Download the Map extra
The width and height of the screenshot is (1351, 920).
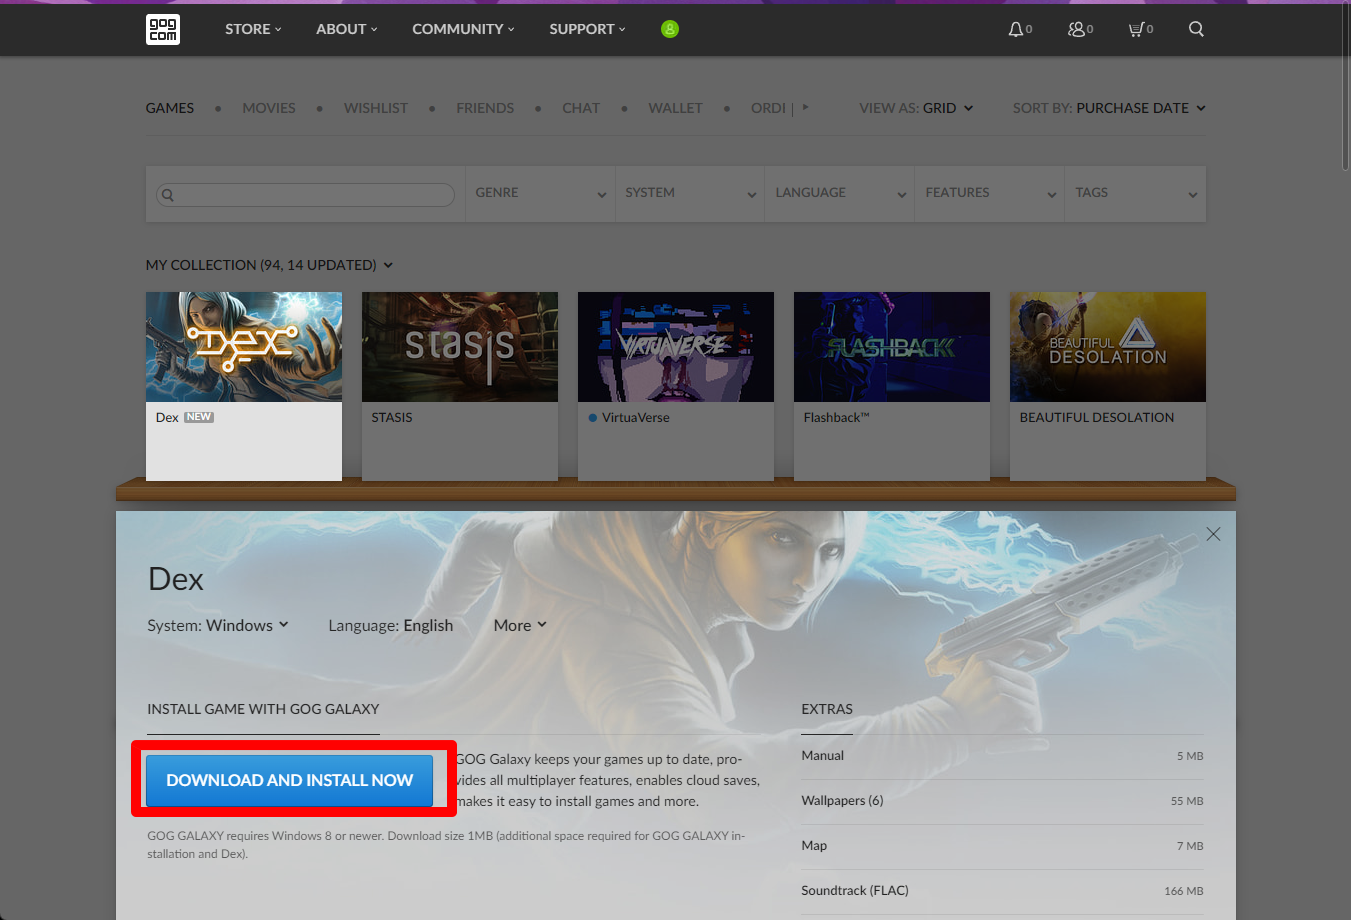pyautogui.click(x=1002, y=846)
